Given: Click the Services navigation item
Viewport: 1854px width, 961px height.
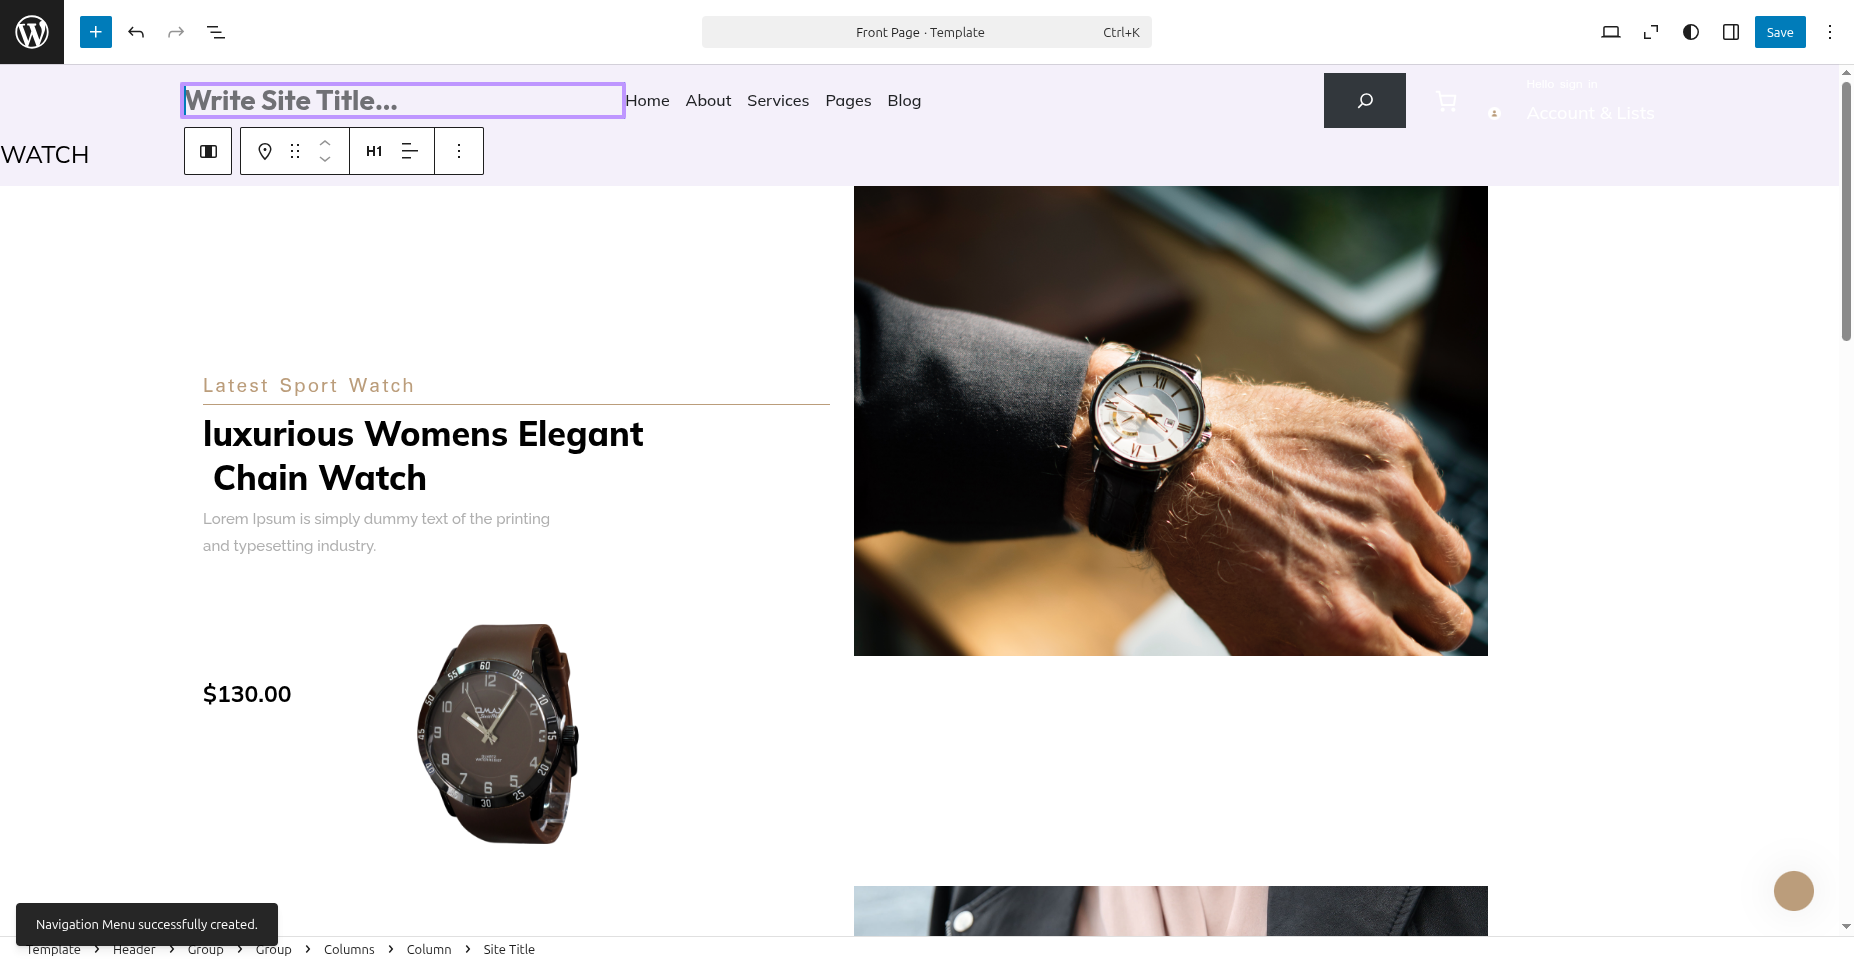Looking at the screenshot, I should click(778, 100).
